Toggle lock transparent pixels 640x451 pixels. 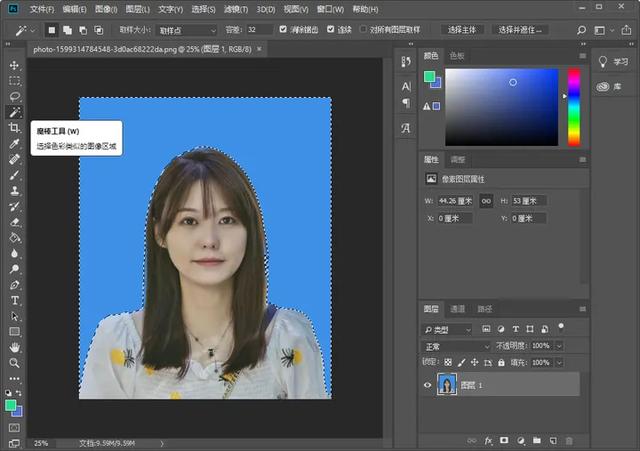[448, 362]
